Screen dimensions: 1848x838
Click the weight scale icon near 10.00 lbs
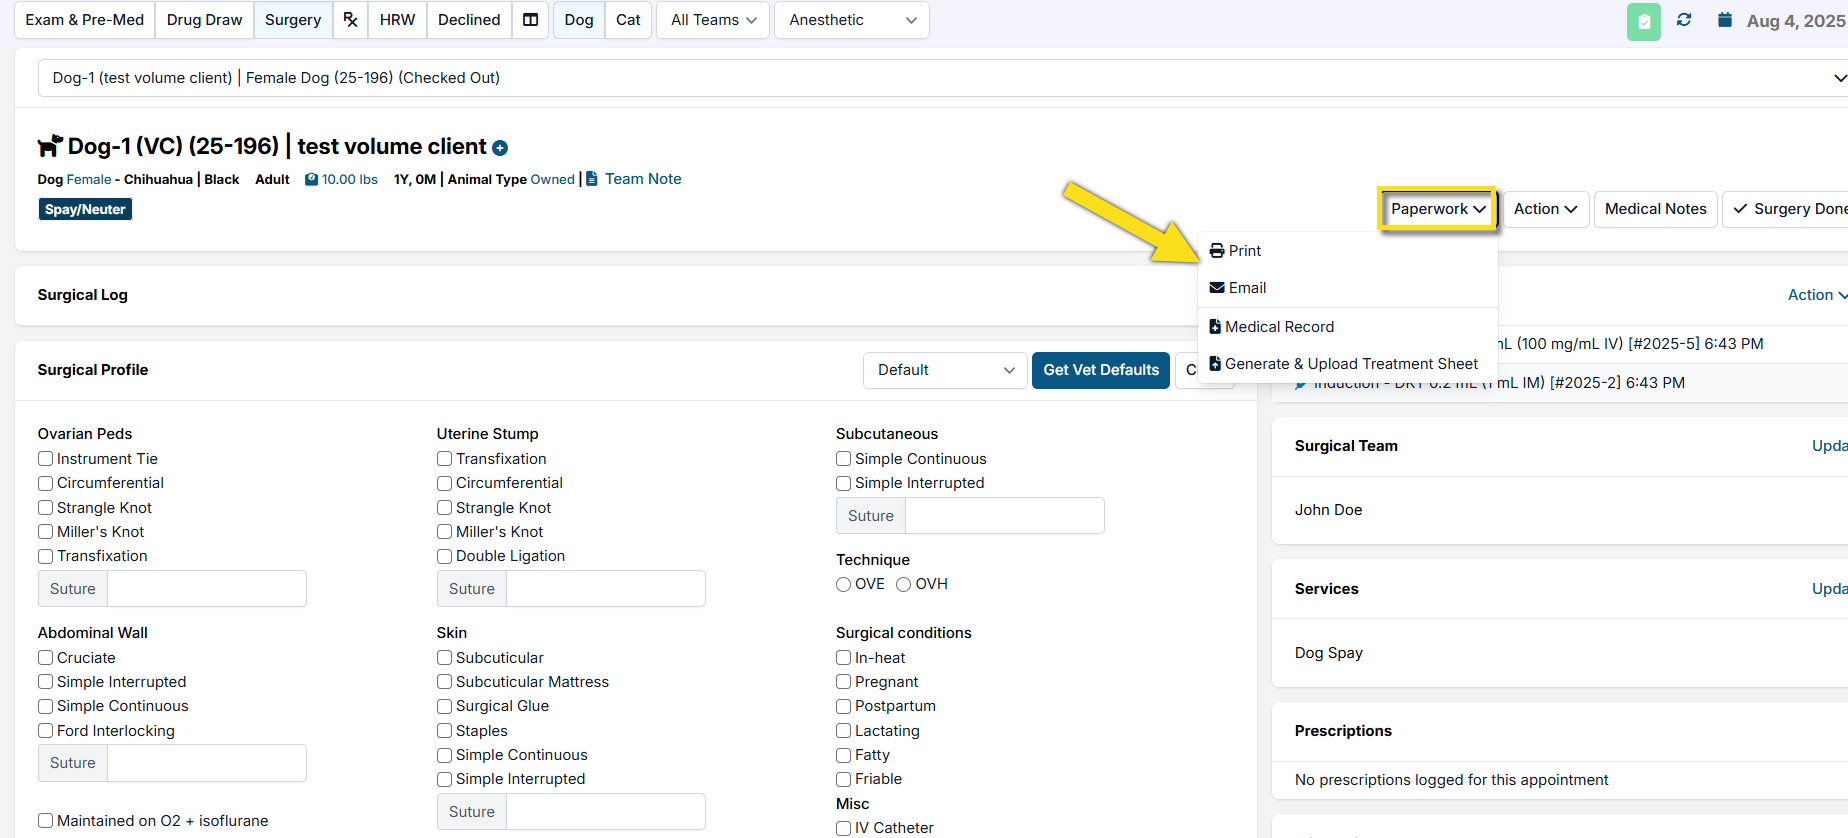click(x=312, y=180)
